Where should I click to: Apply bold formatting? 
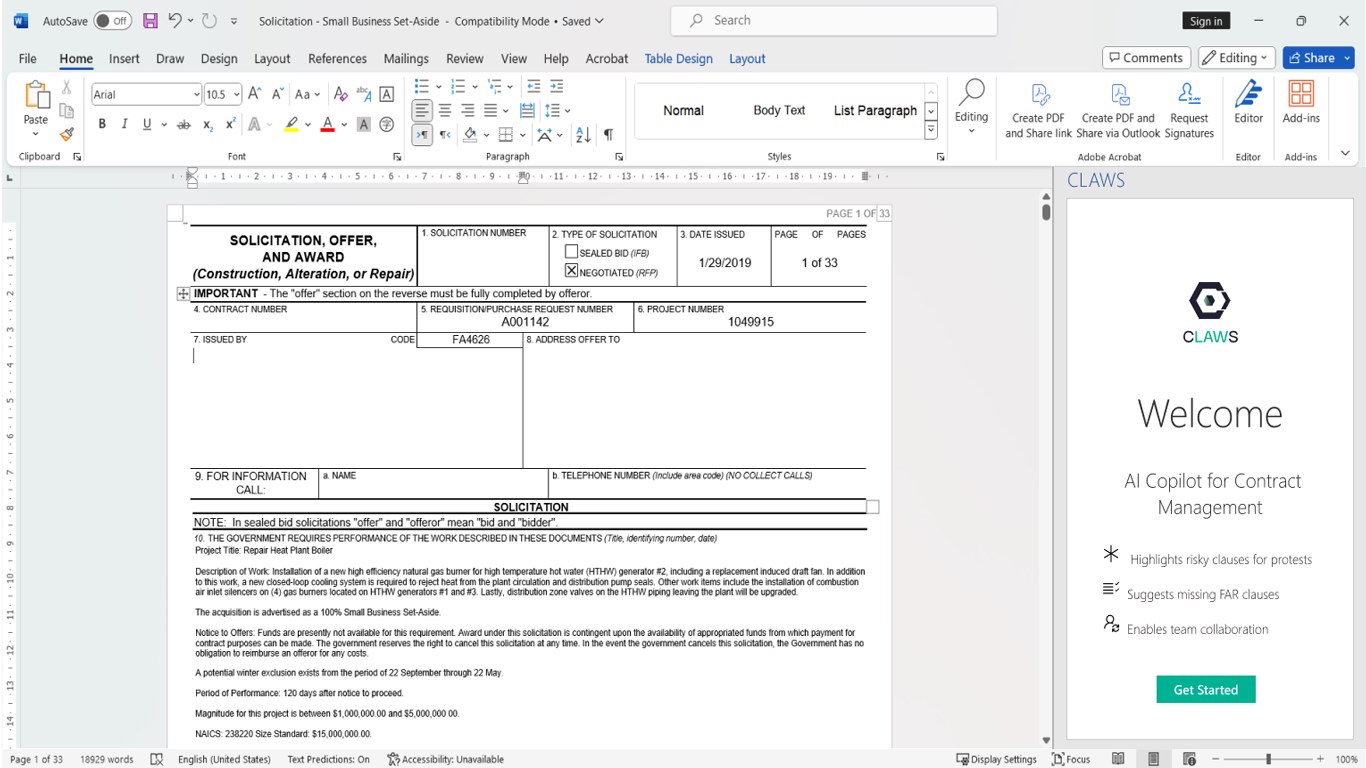[x=102, y=124]
